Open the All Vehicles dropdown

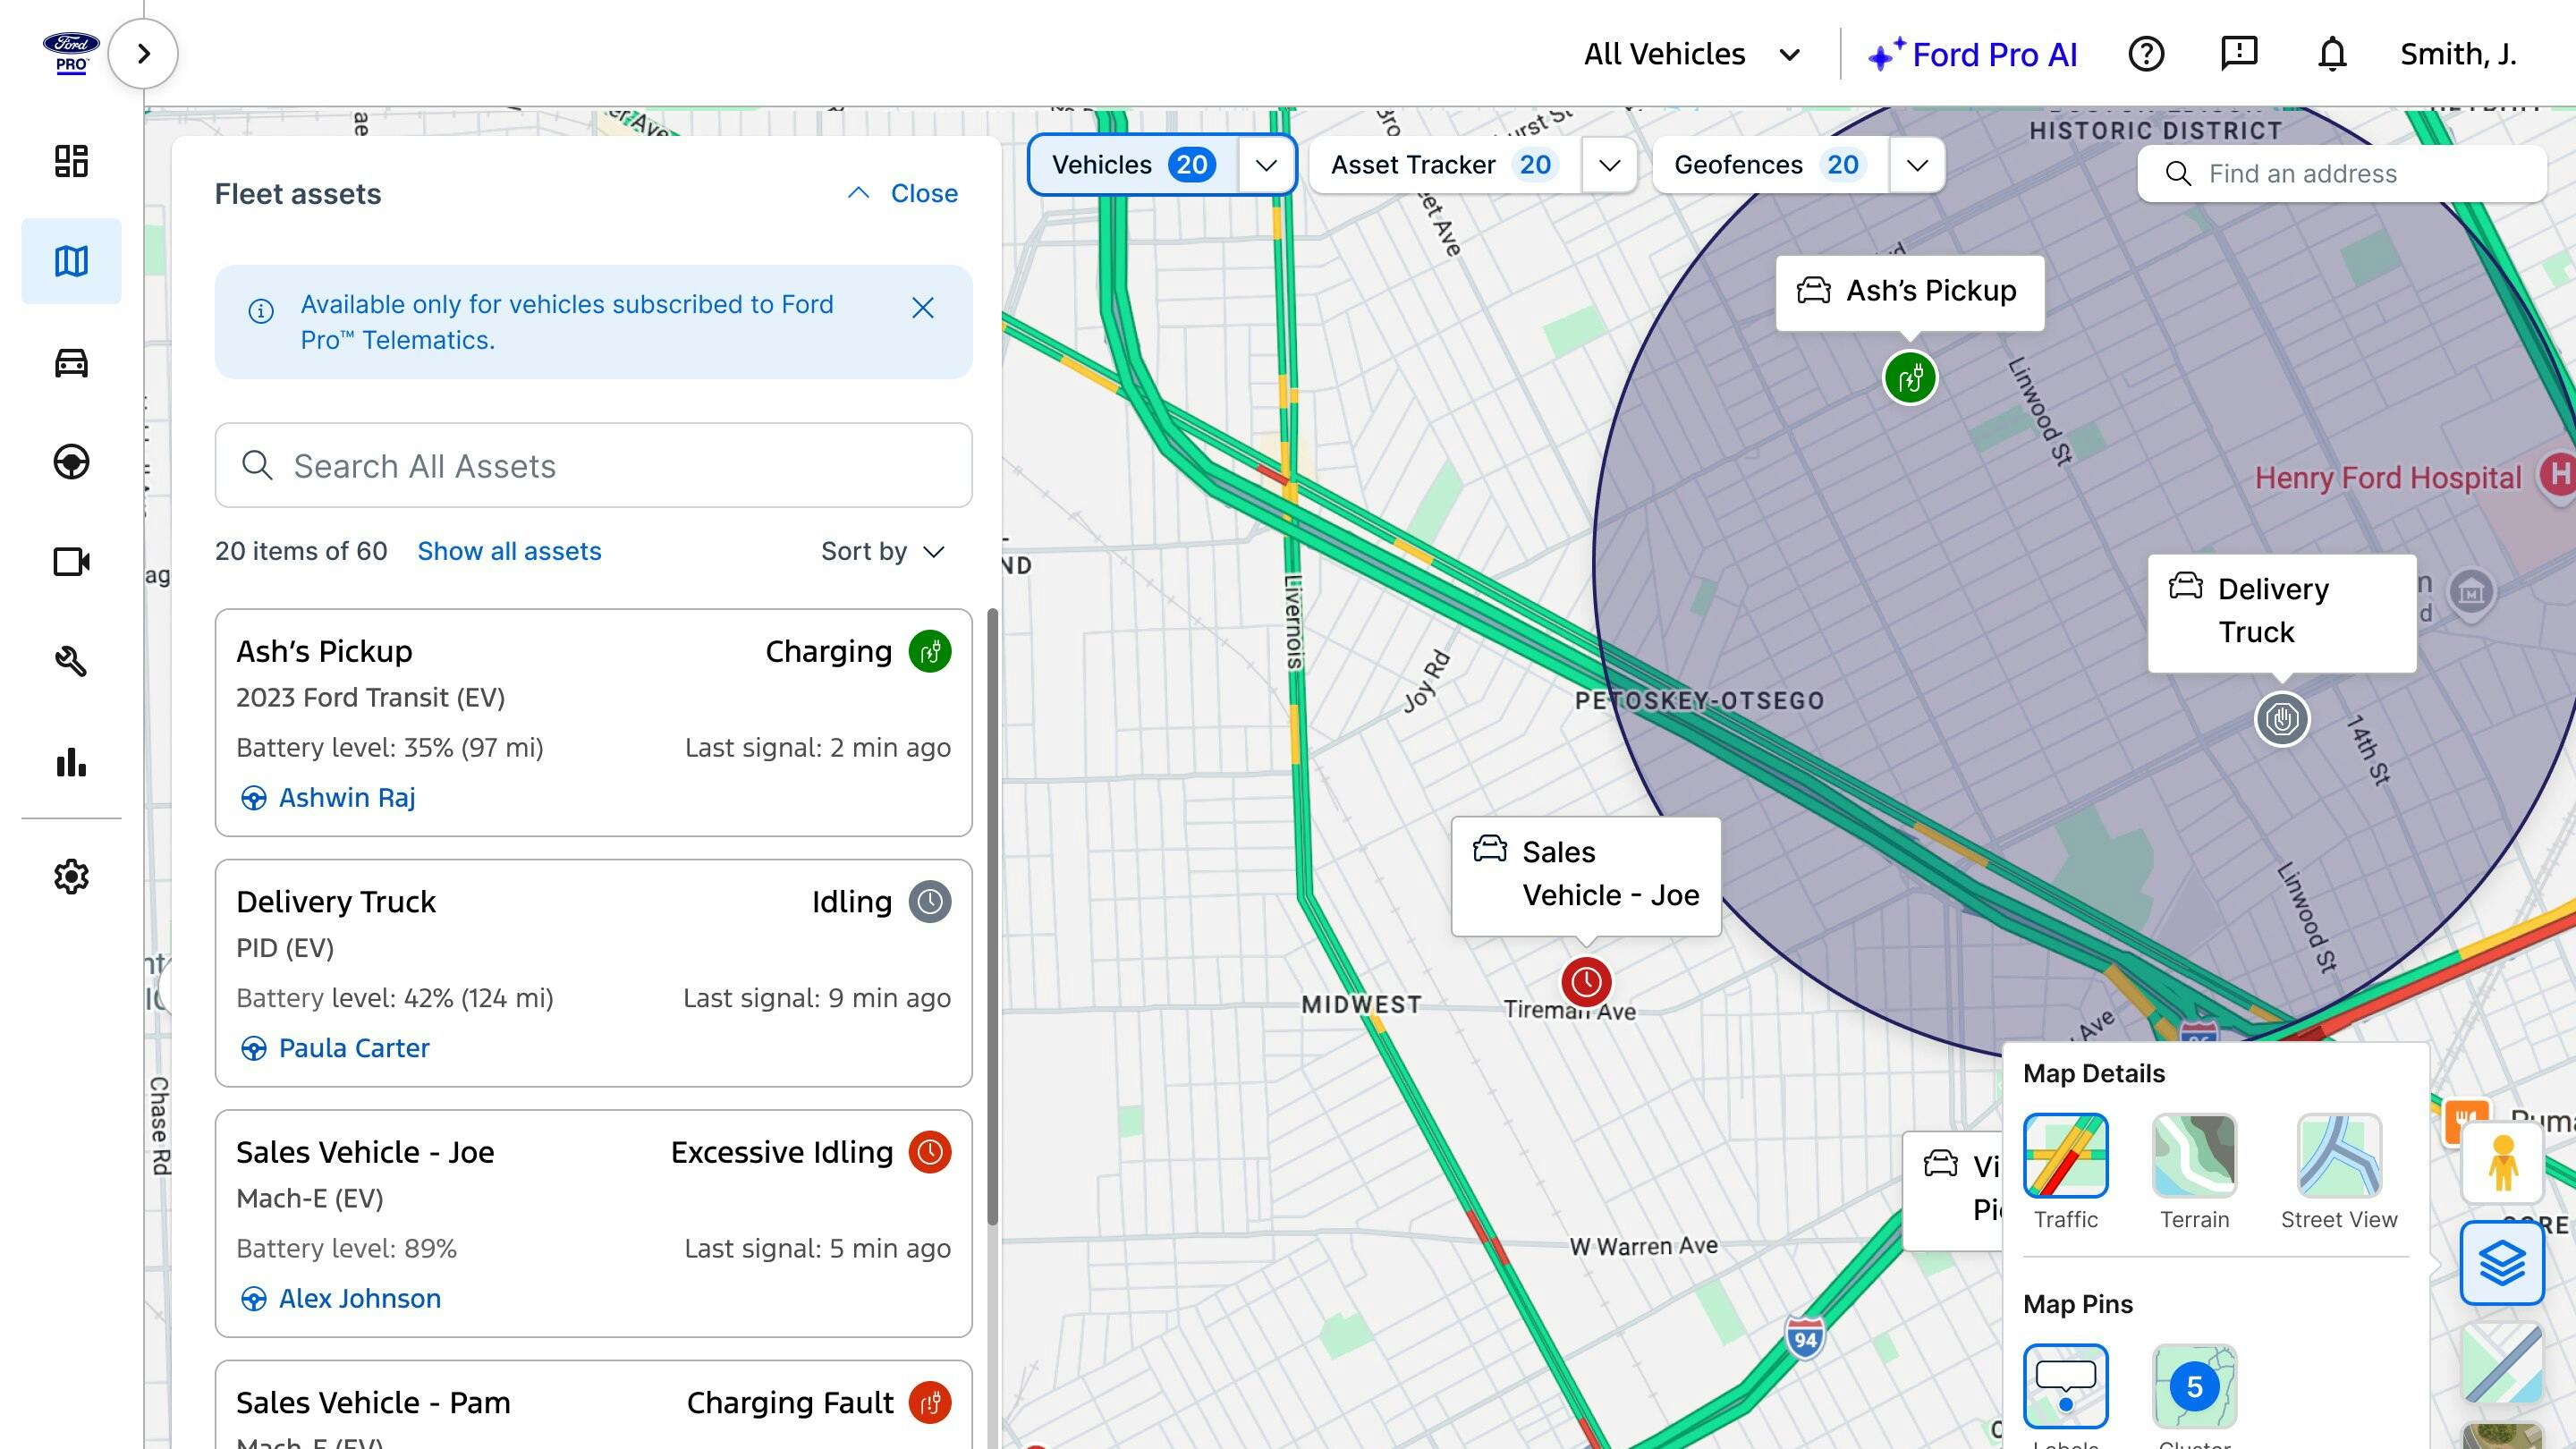1692,54
